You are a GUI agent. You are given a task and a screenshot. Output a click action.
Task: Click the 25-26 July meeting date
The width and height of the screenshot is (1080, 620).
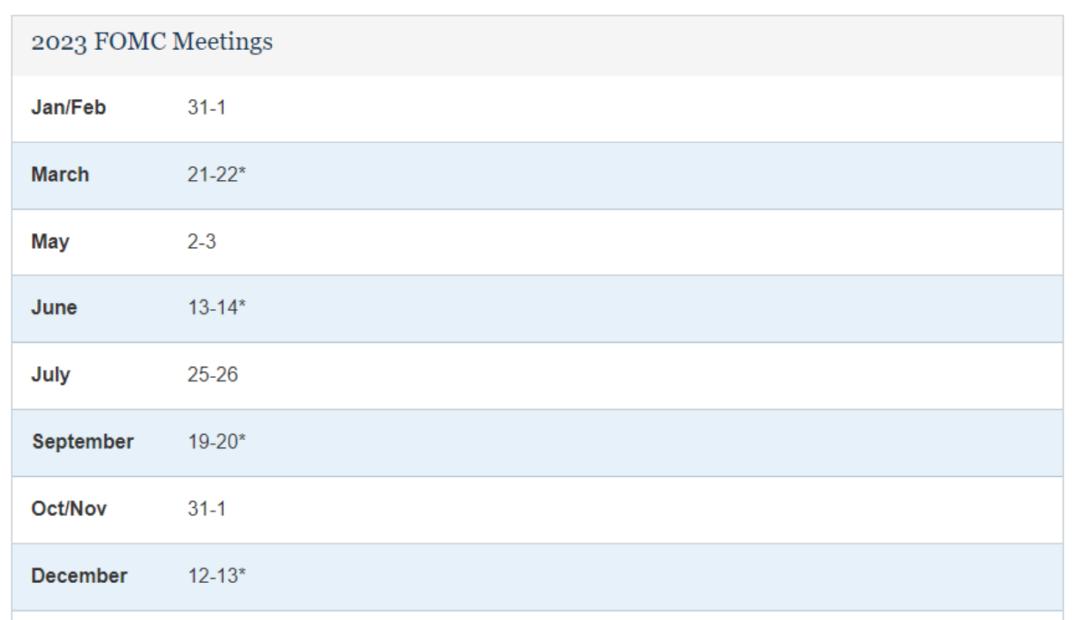(212, 375)
